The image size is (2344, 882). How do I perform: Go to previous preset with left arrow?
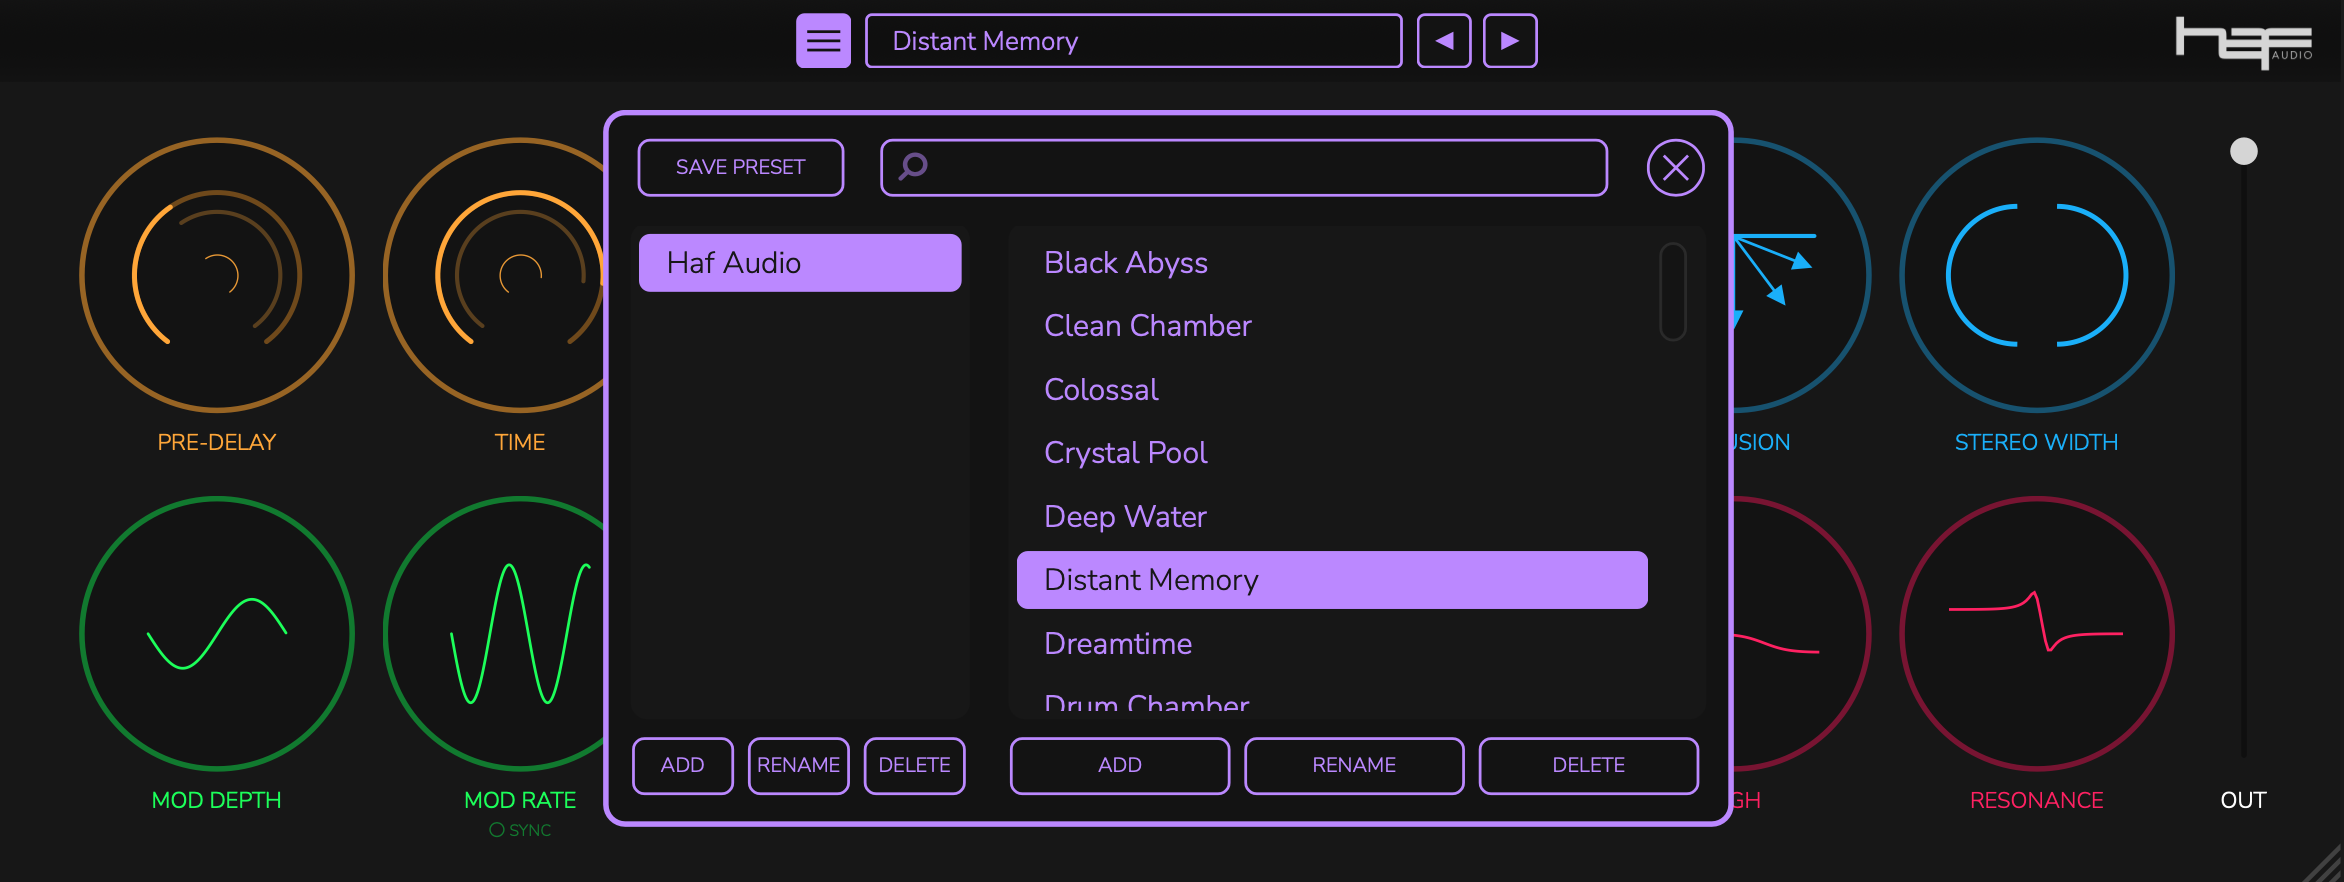pos(1443,41)
